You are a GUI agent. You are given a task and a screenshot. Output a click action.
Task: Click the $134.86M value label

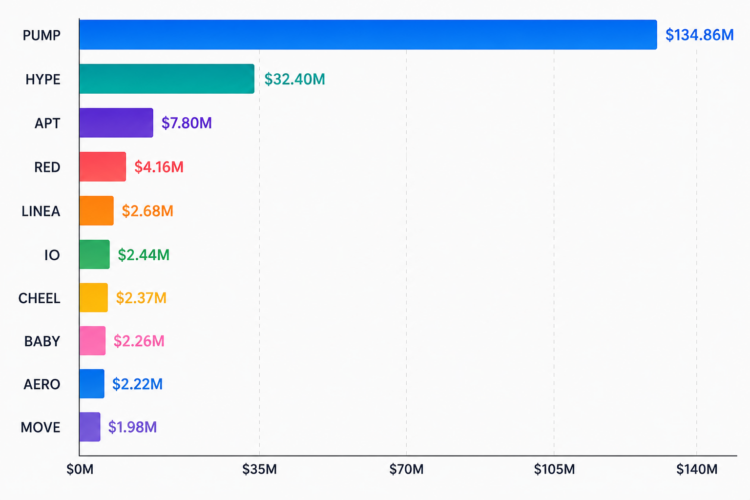coord(699,35)
